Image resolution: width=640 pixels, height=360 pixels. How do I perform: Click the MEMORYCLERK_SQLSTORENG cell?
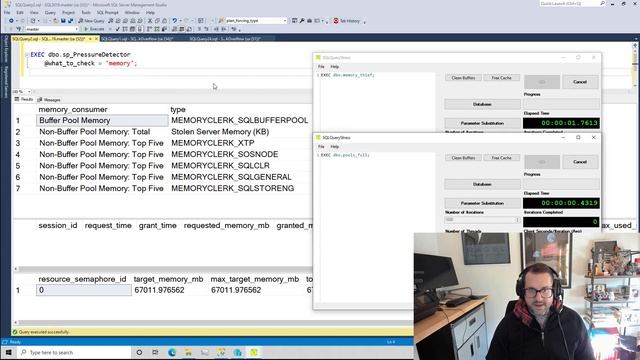[x=240, y=189]
